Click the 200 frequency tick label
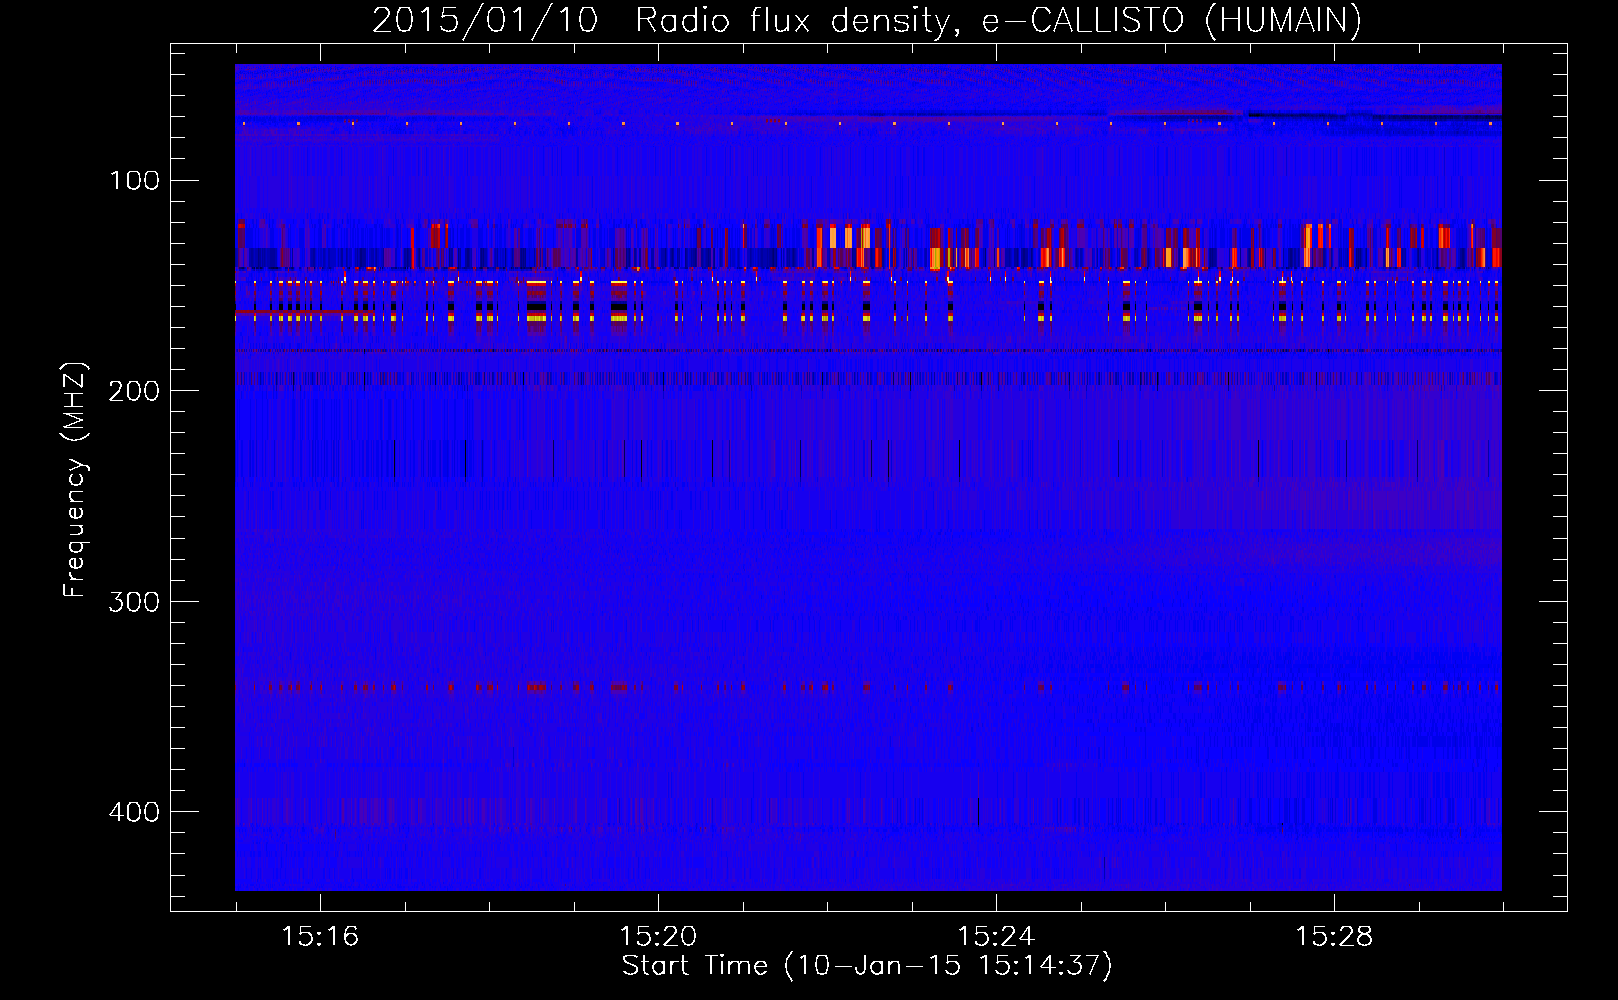Viewport: 1618px width, 1000px height. point(134,391)
